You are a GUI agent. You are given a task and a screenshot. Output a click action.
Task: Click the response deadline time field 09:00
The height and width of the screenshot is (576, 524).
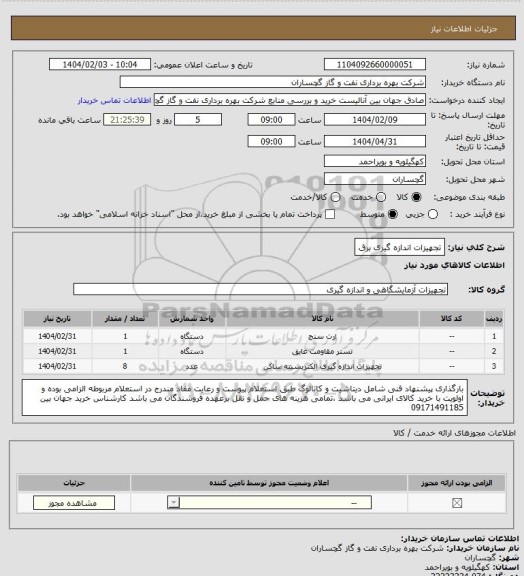tap(271, 120)
